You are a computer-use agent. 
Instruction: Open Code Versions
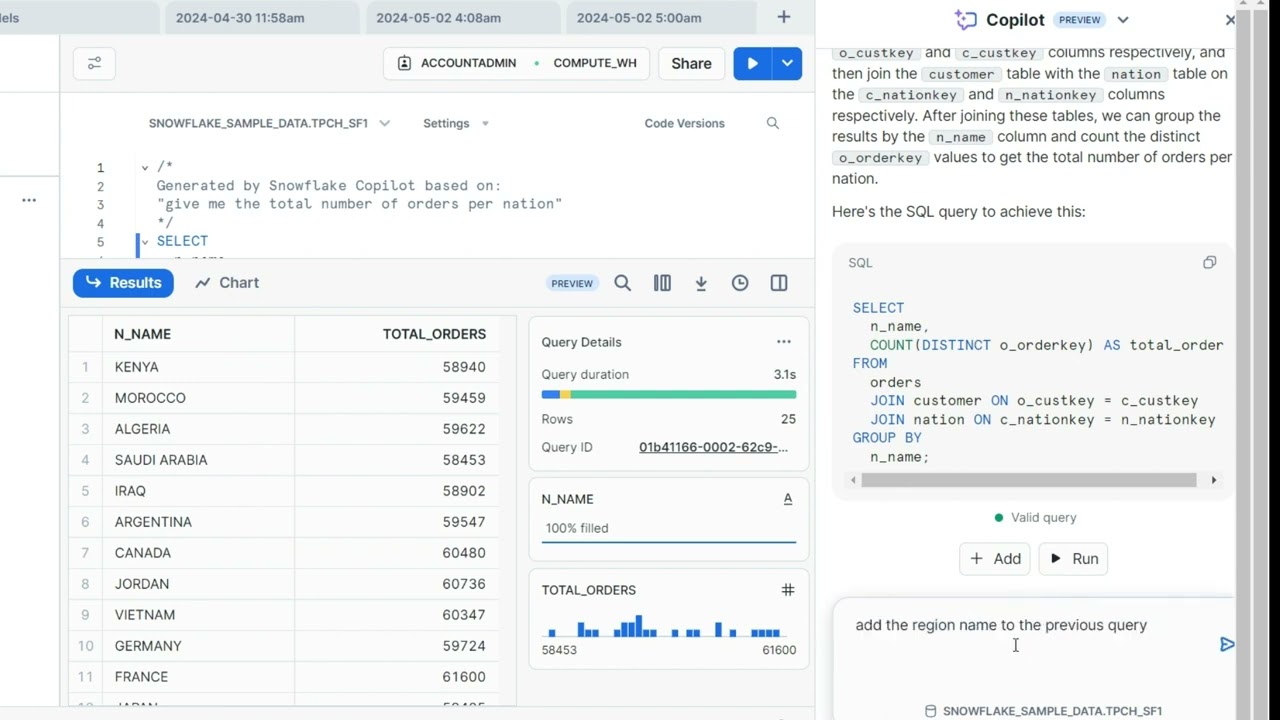tap(684, 123)
